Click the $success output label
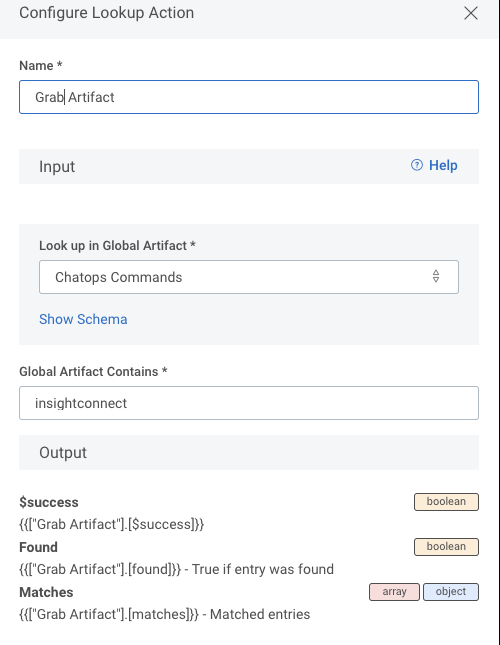This screenshot has width=500, height=645. pyautogui.click(x=49, y=502)
